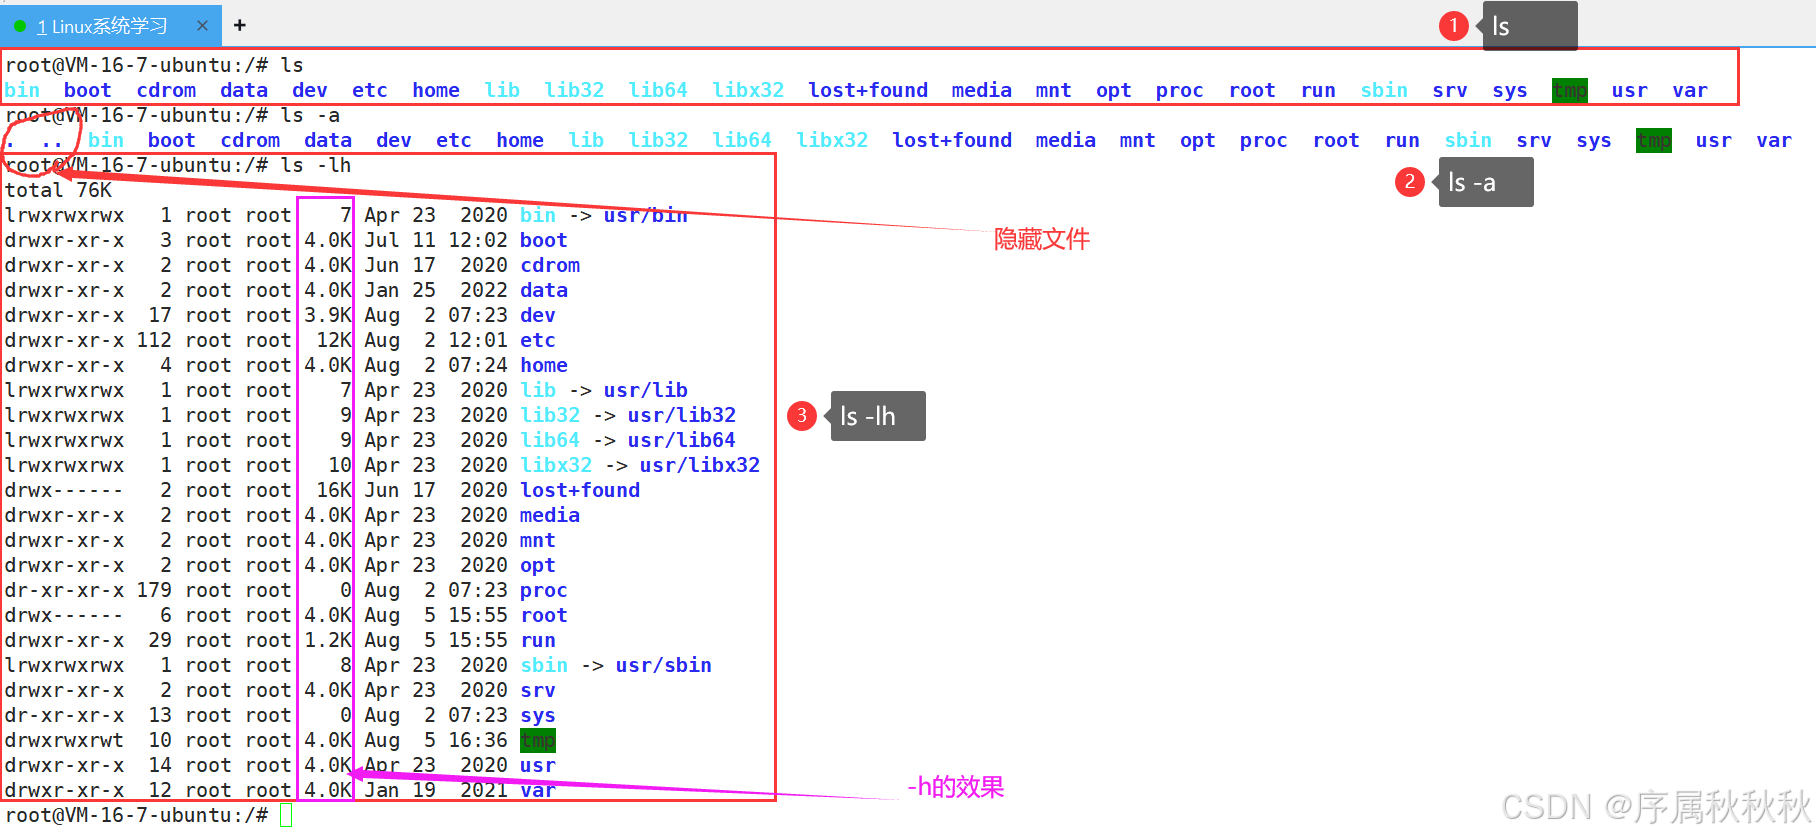Click "var" in the first ls output row
The width and height of the screenshot is (1816, 839).
tap(1690, 90)
